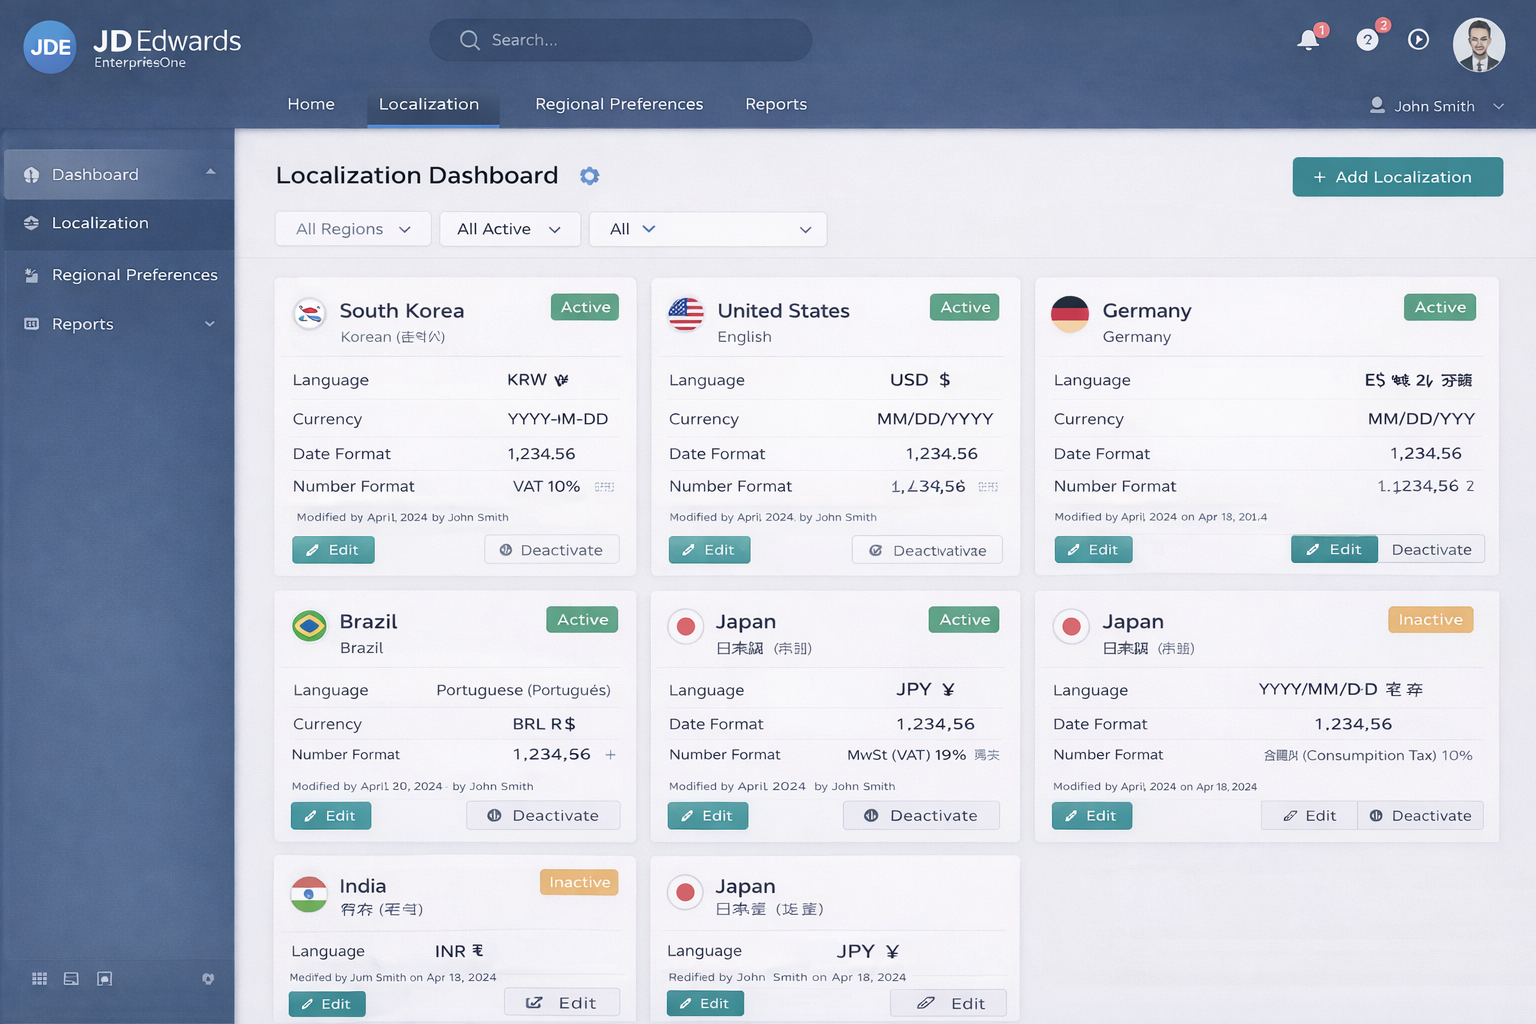The image size is (1536, 1024).
Task: Edit the South Korea localization
Action: click(333, 550)
